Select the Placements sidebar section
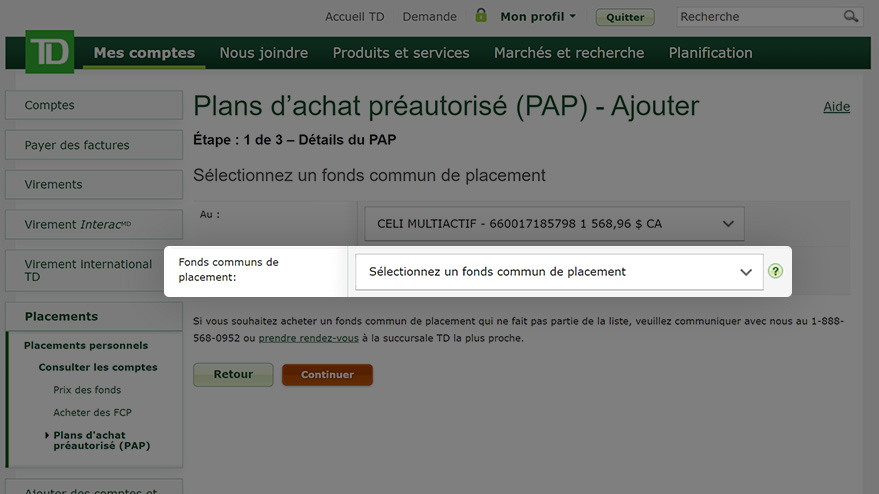 point(94,316)
